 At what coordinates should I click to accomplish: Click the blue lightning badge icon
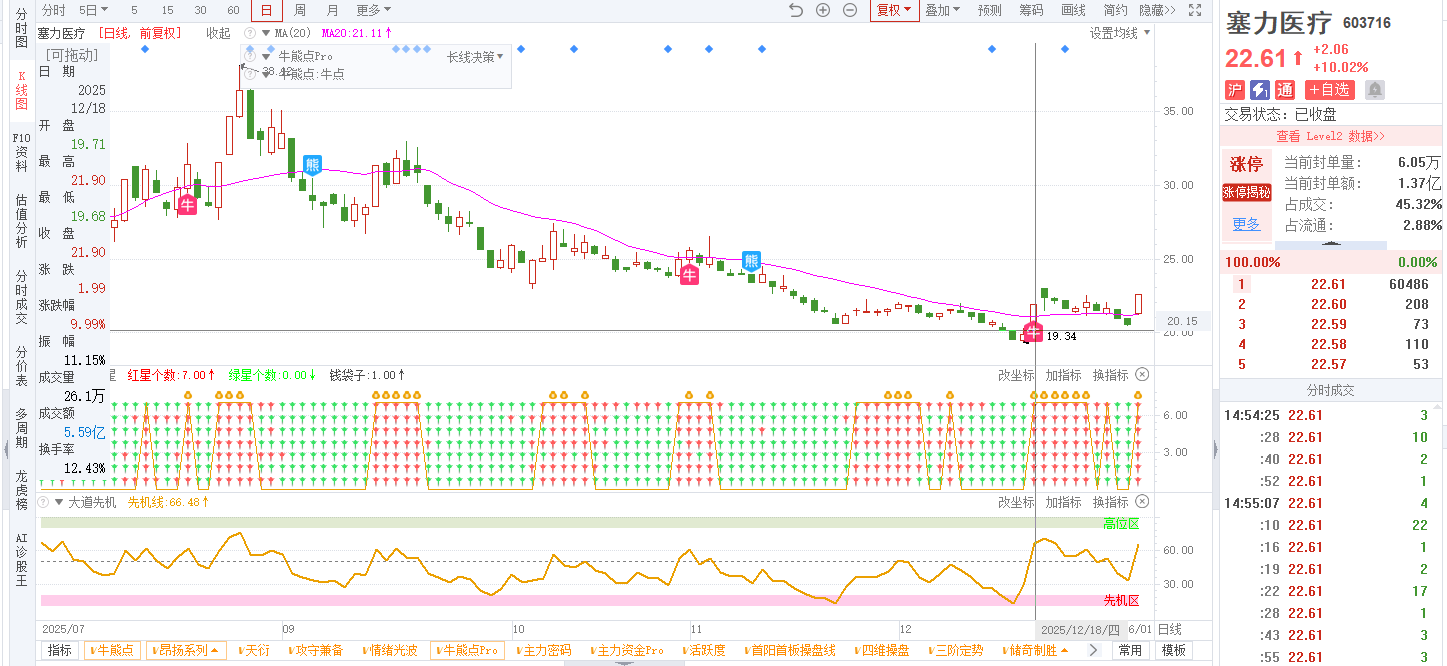(x=1260, y=90)
